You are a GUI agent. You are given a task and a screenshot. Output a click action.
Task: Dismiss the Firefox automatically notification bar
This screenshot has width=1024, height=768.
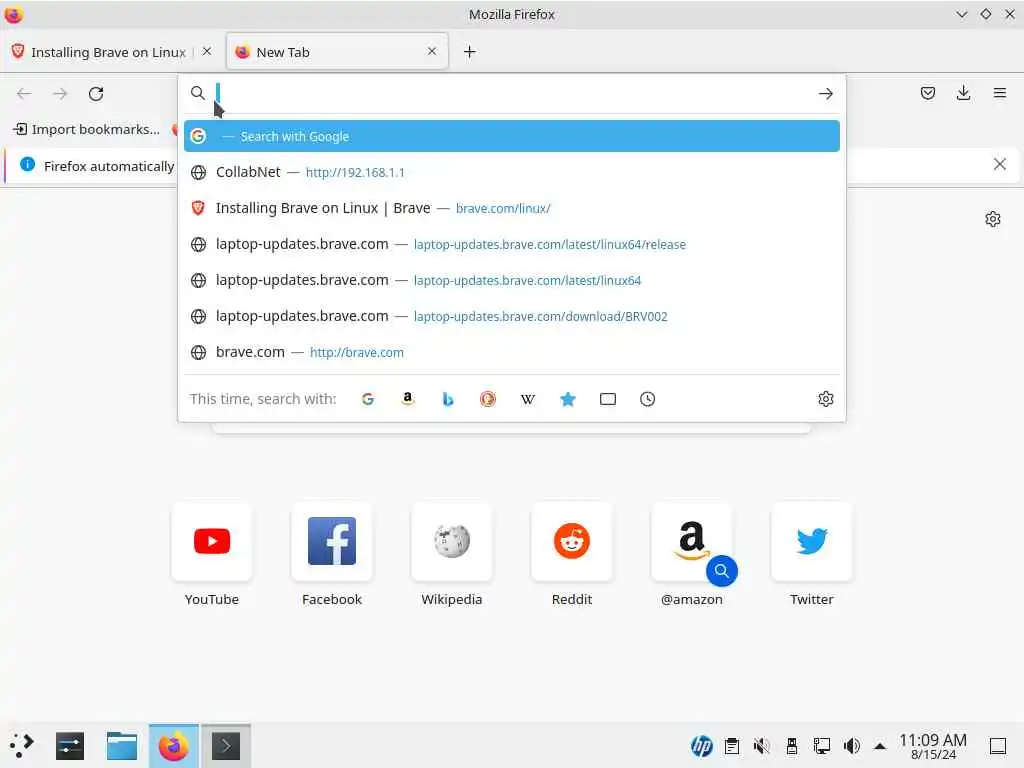click(x=999, y=165)
